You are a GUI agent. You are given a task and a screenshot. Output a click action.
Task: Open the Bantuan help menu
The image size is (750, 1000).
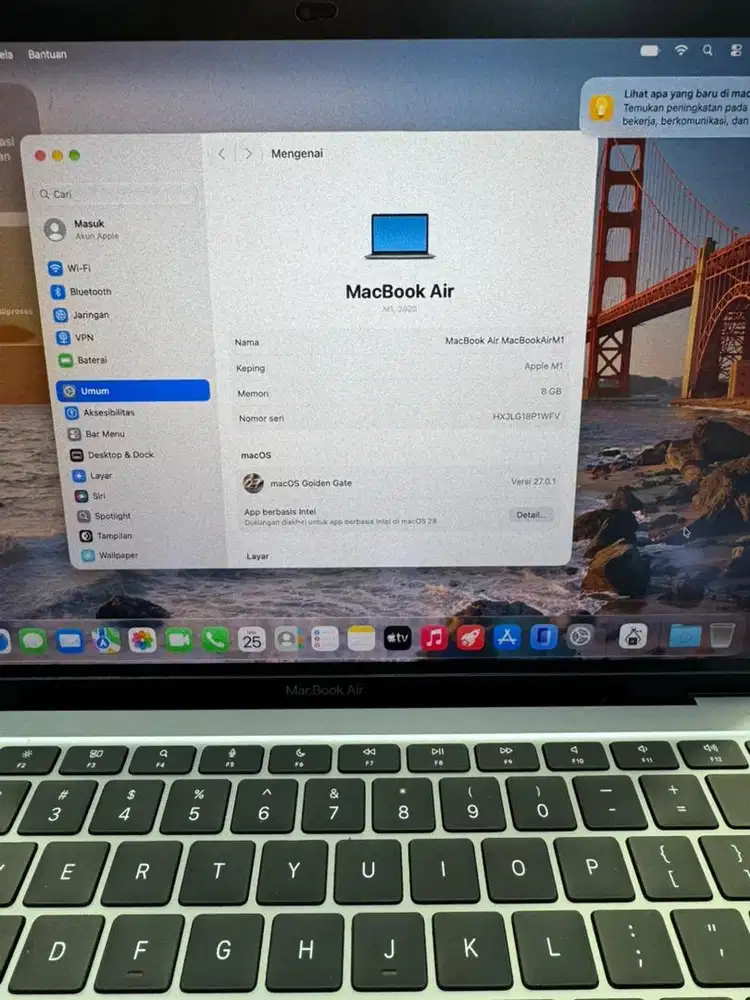coord(47,54)
